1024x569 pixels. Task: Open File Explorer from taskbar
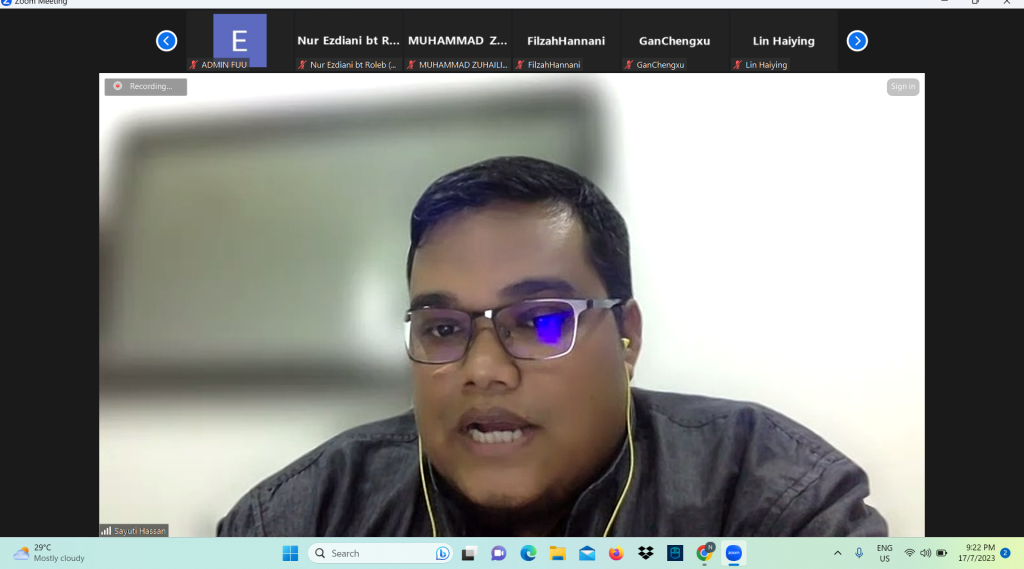557,553
